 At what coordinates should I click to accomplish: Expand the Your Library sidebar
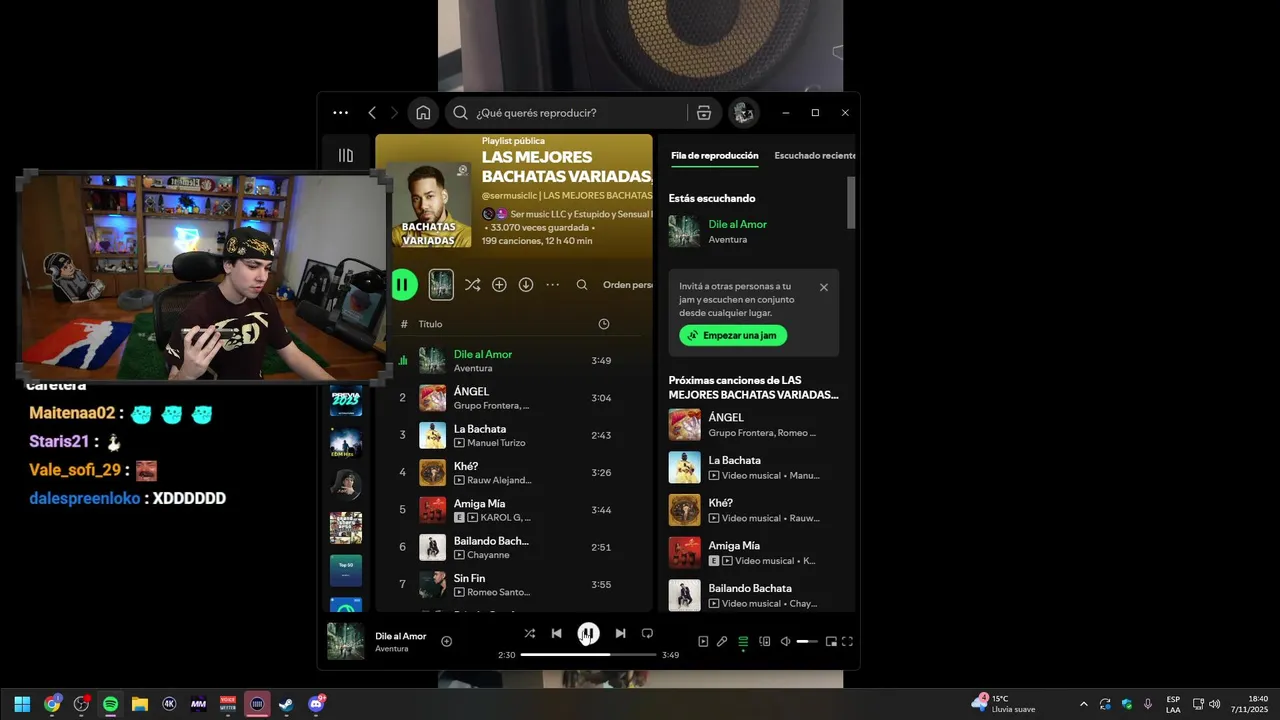346,155
